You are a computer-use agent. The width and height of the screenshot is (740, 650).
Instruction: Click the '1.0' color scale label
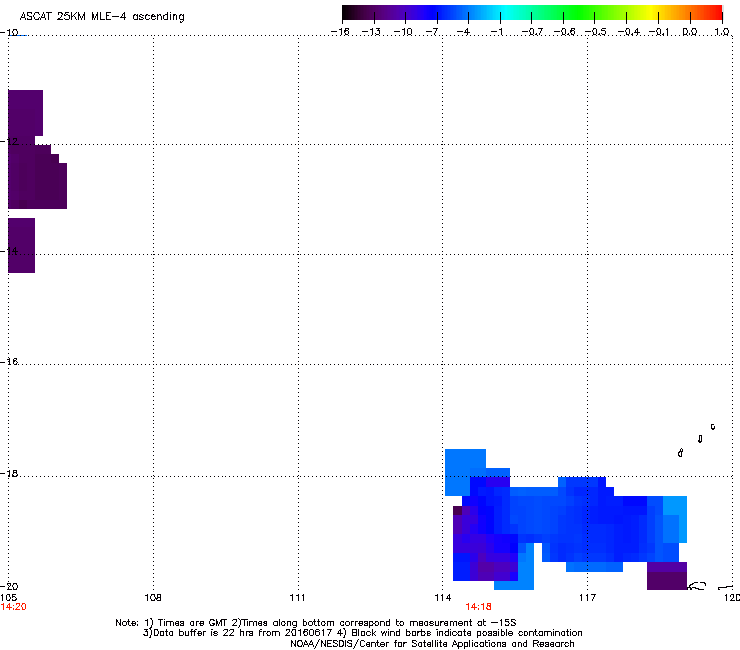722,32
